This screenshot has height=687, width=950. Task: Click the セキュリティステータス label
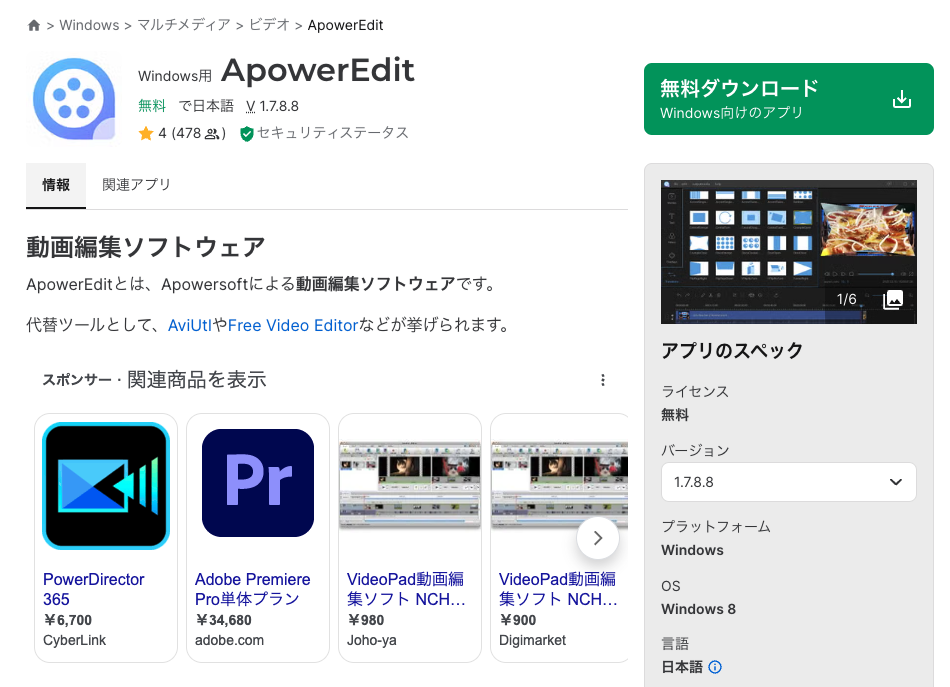333,133
